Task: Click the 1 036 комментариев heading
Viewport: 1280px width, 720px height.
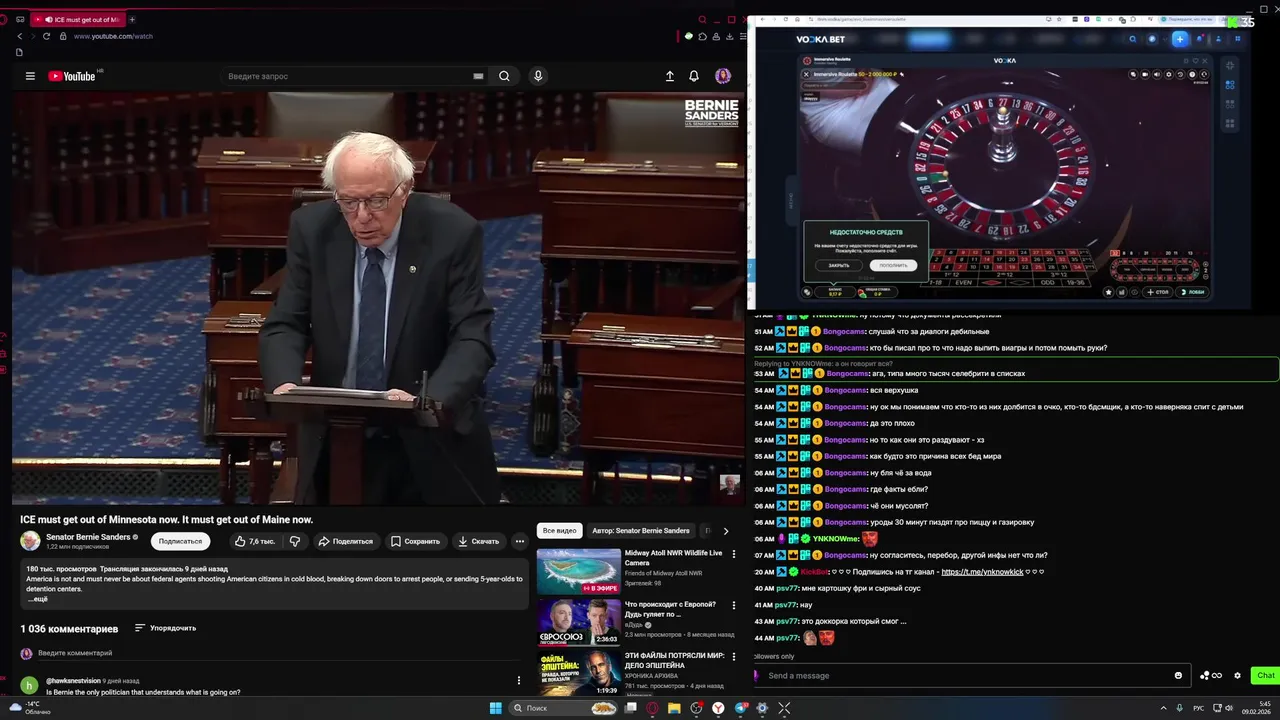Action: tap(69, 629)
